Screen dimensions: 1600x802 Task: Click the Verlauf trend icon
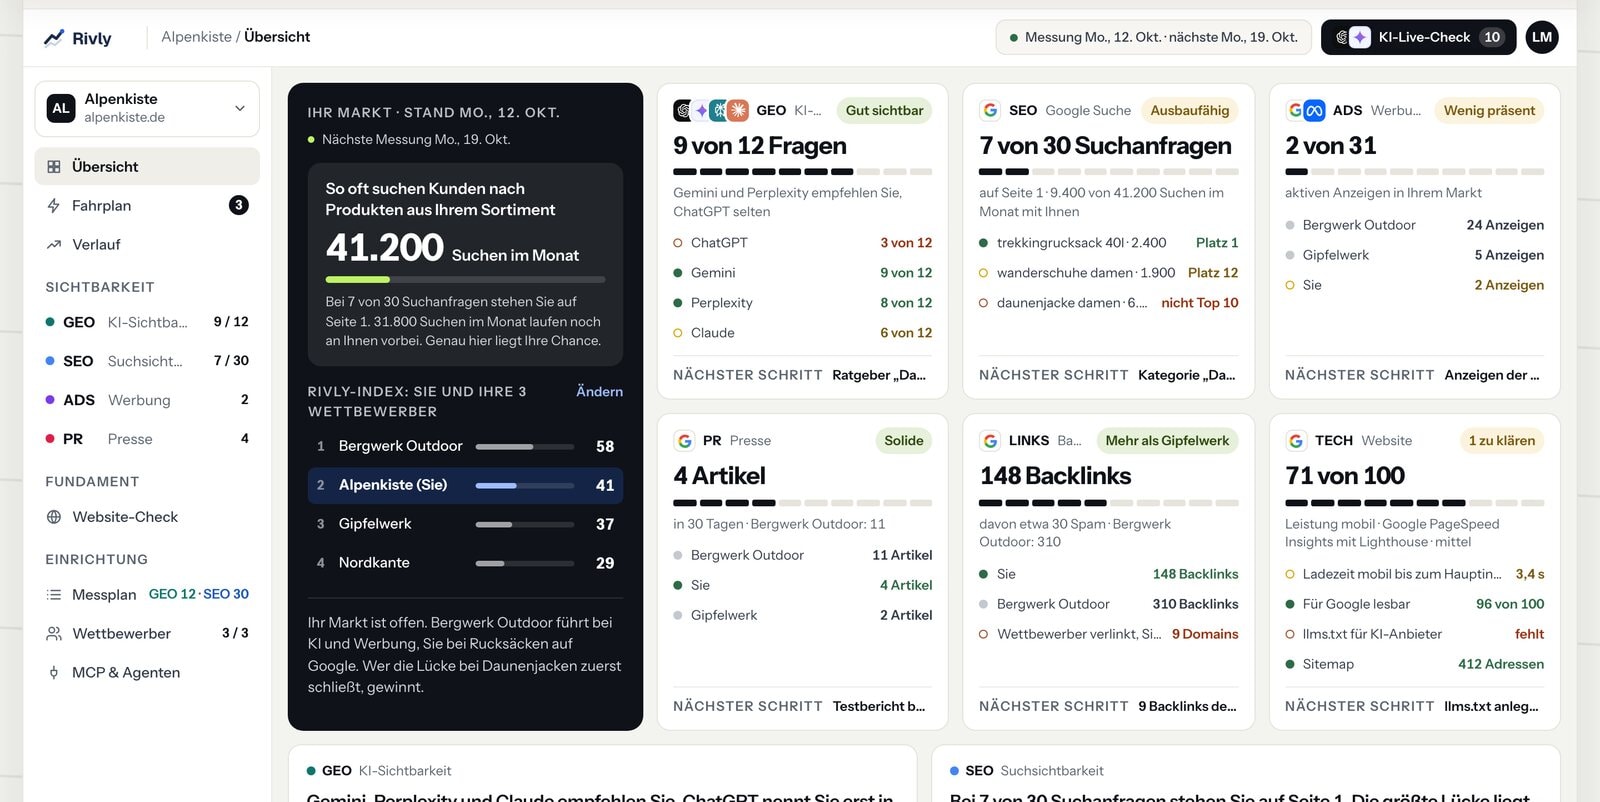click(54, 245)
